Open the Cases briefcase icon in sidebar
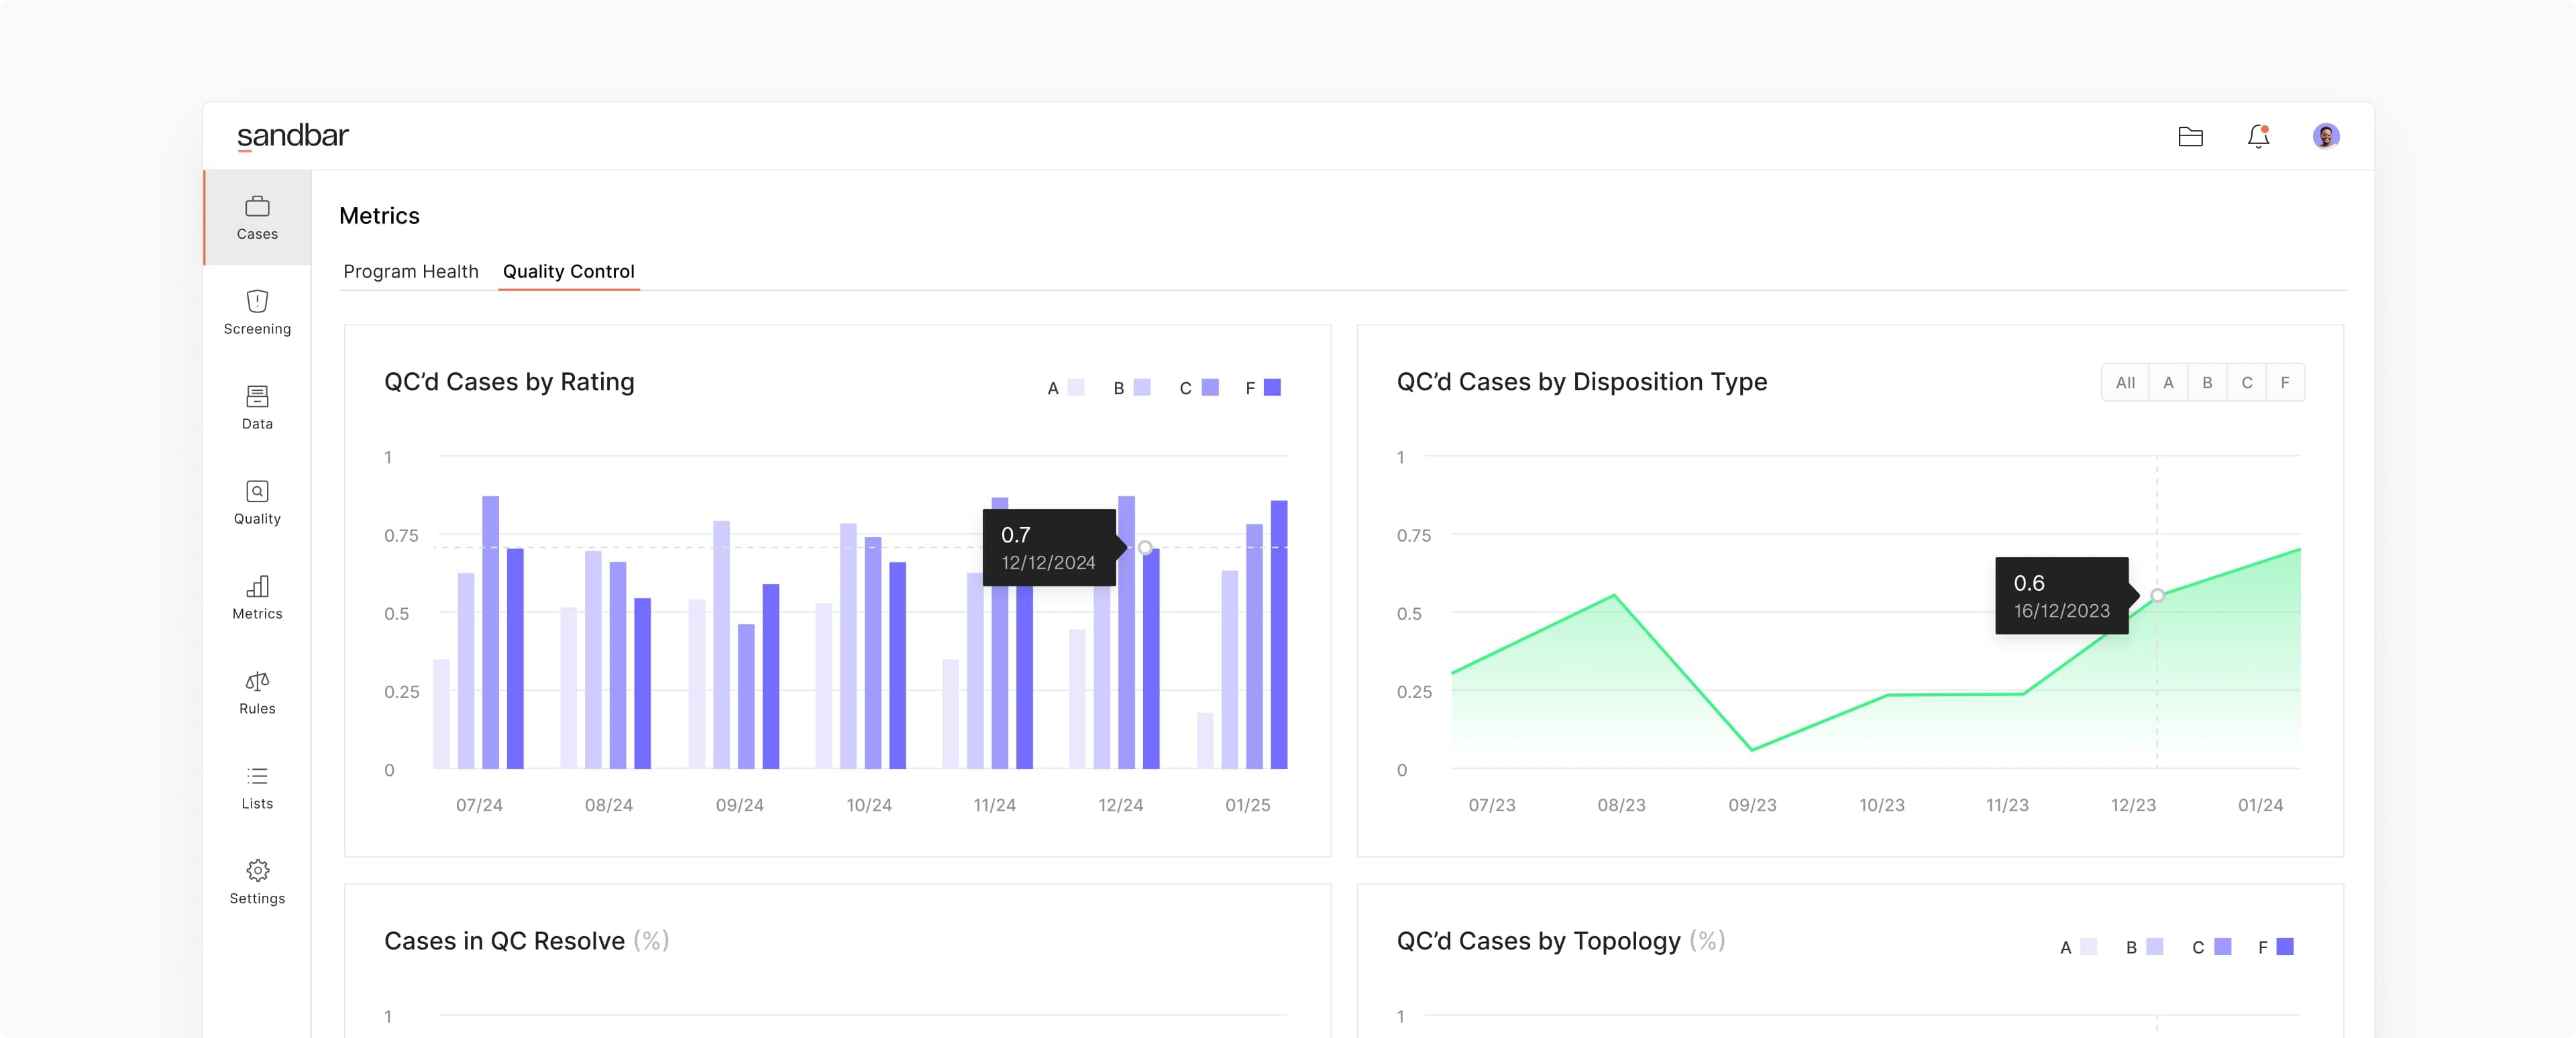 257,207
